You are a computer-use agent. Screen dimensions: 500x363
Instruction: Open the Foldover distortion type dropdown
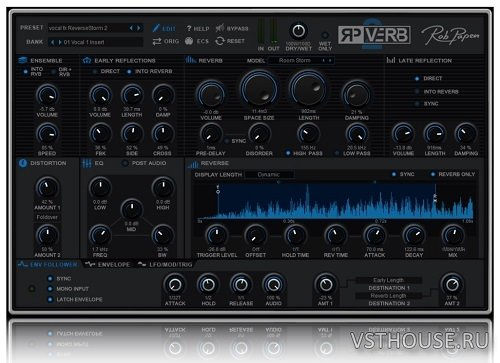point(47,217)
